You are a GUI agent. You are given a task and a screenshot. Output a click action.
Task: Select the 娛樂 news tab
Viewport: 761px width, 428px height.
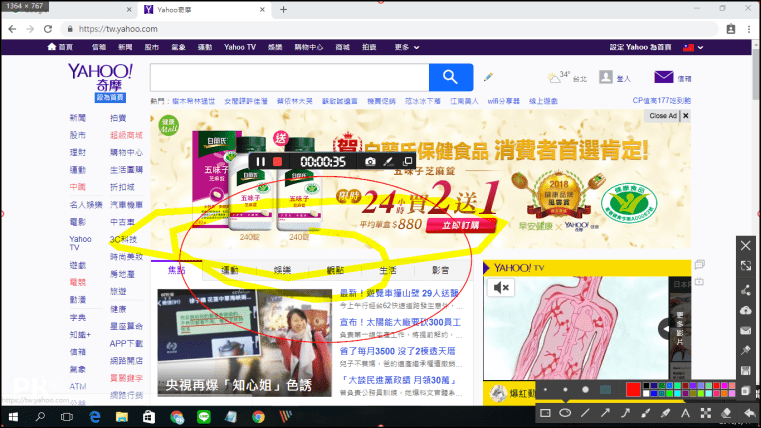click(x=282, y=270)
